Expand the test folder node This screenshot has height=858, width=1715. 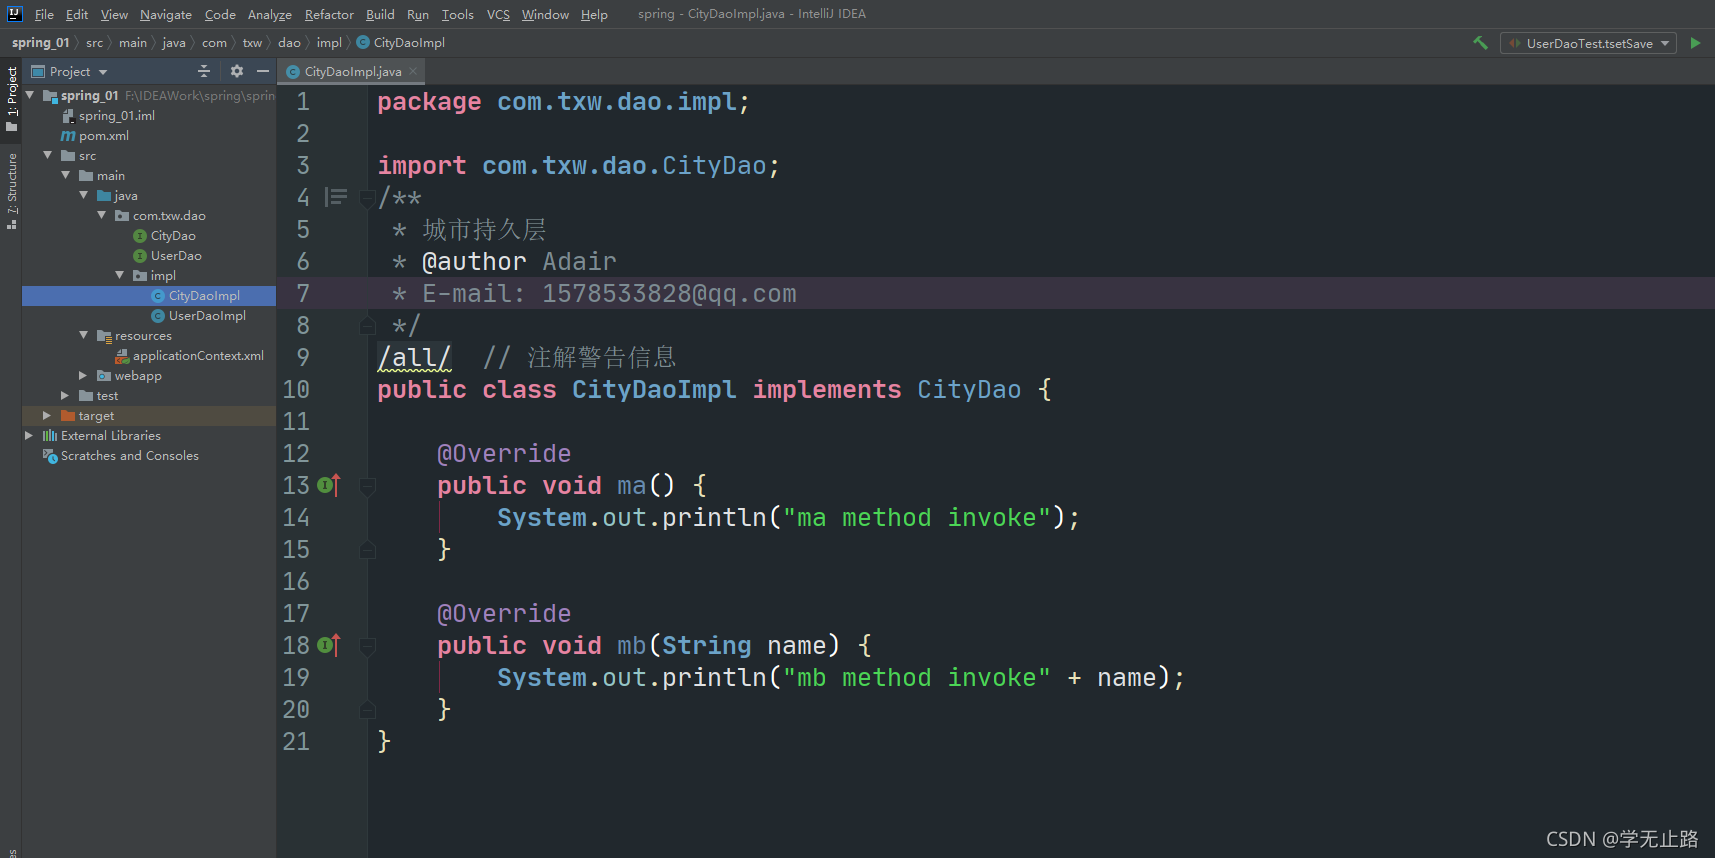tap(66, 395)
